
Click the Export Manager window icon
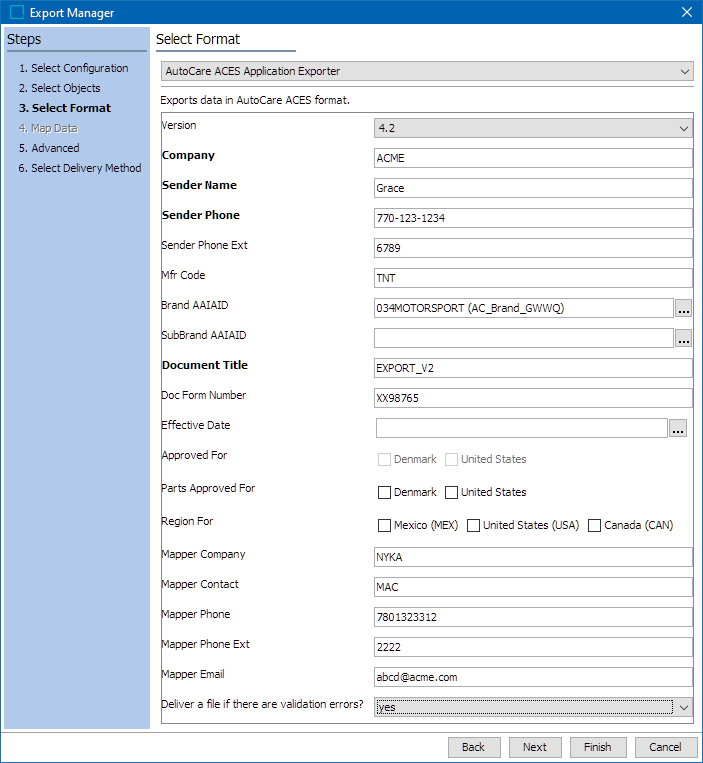17,12
